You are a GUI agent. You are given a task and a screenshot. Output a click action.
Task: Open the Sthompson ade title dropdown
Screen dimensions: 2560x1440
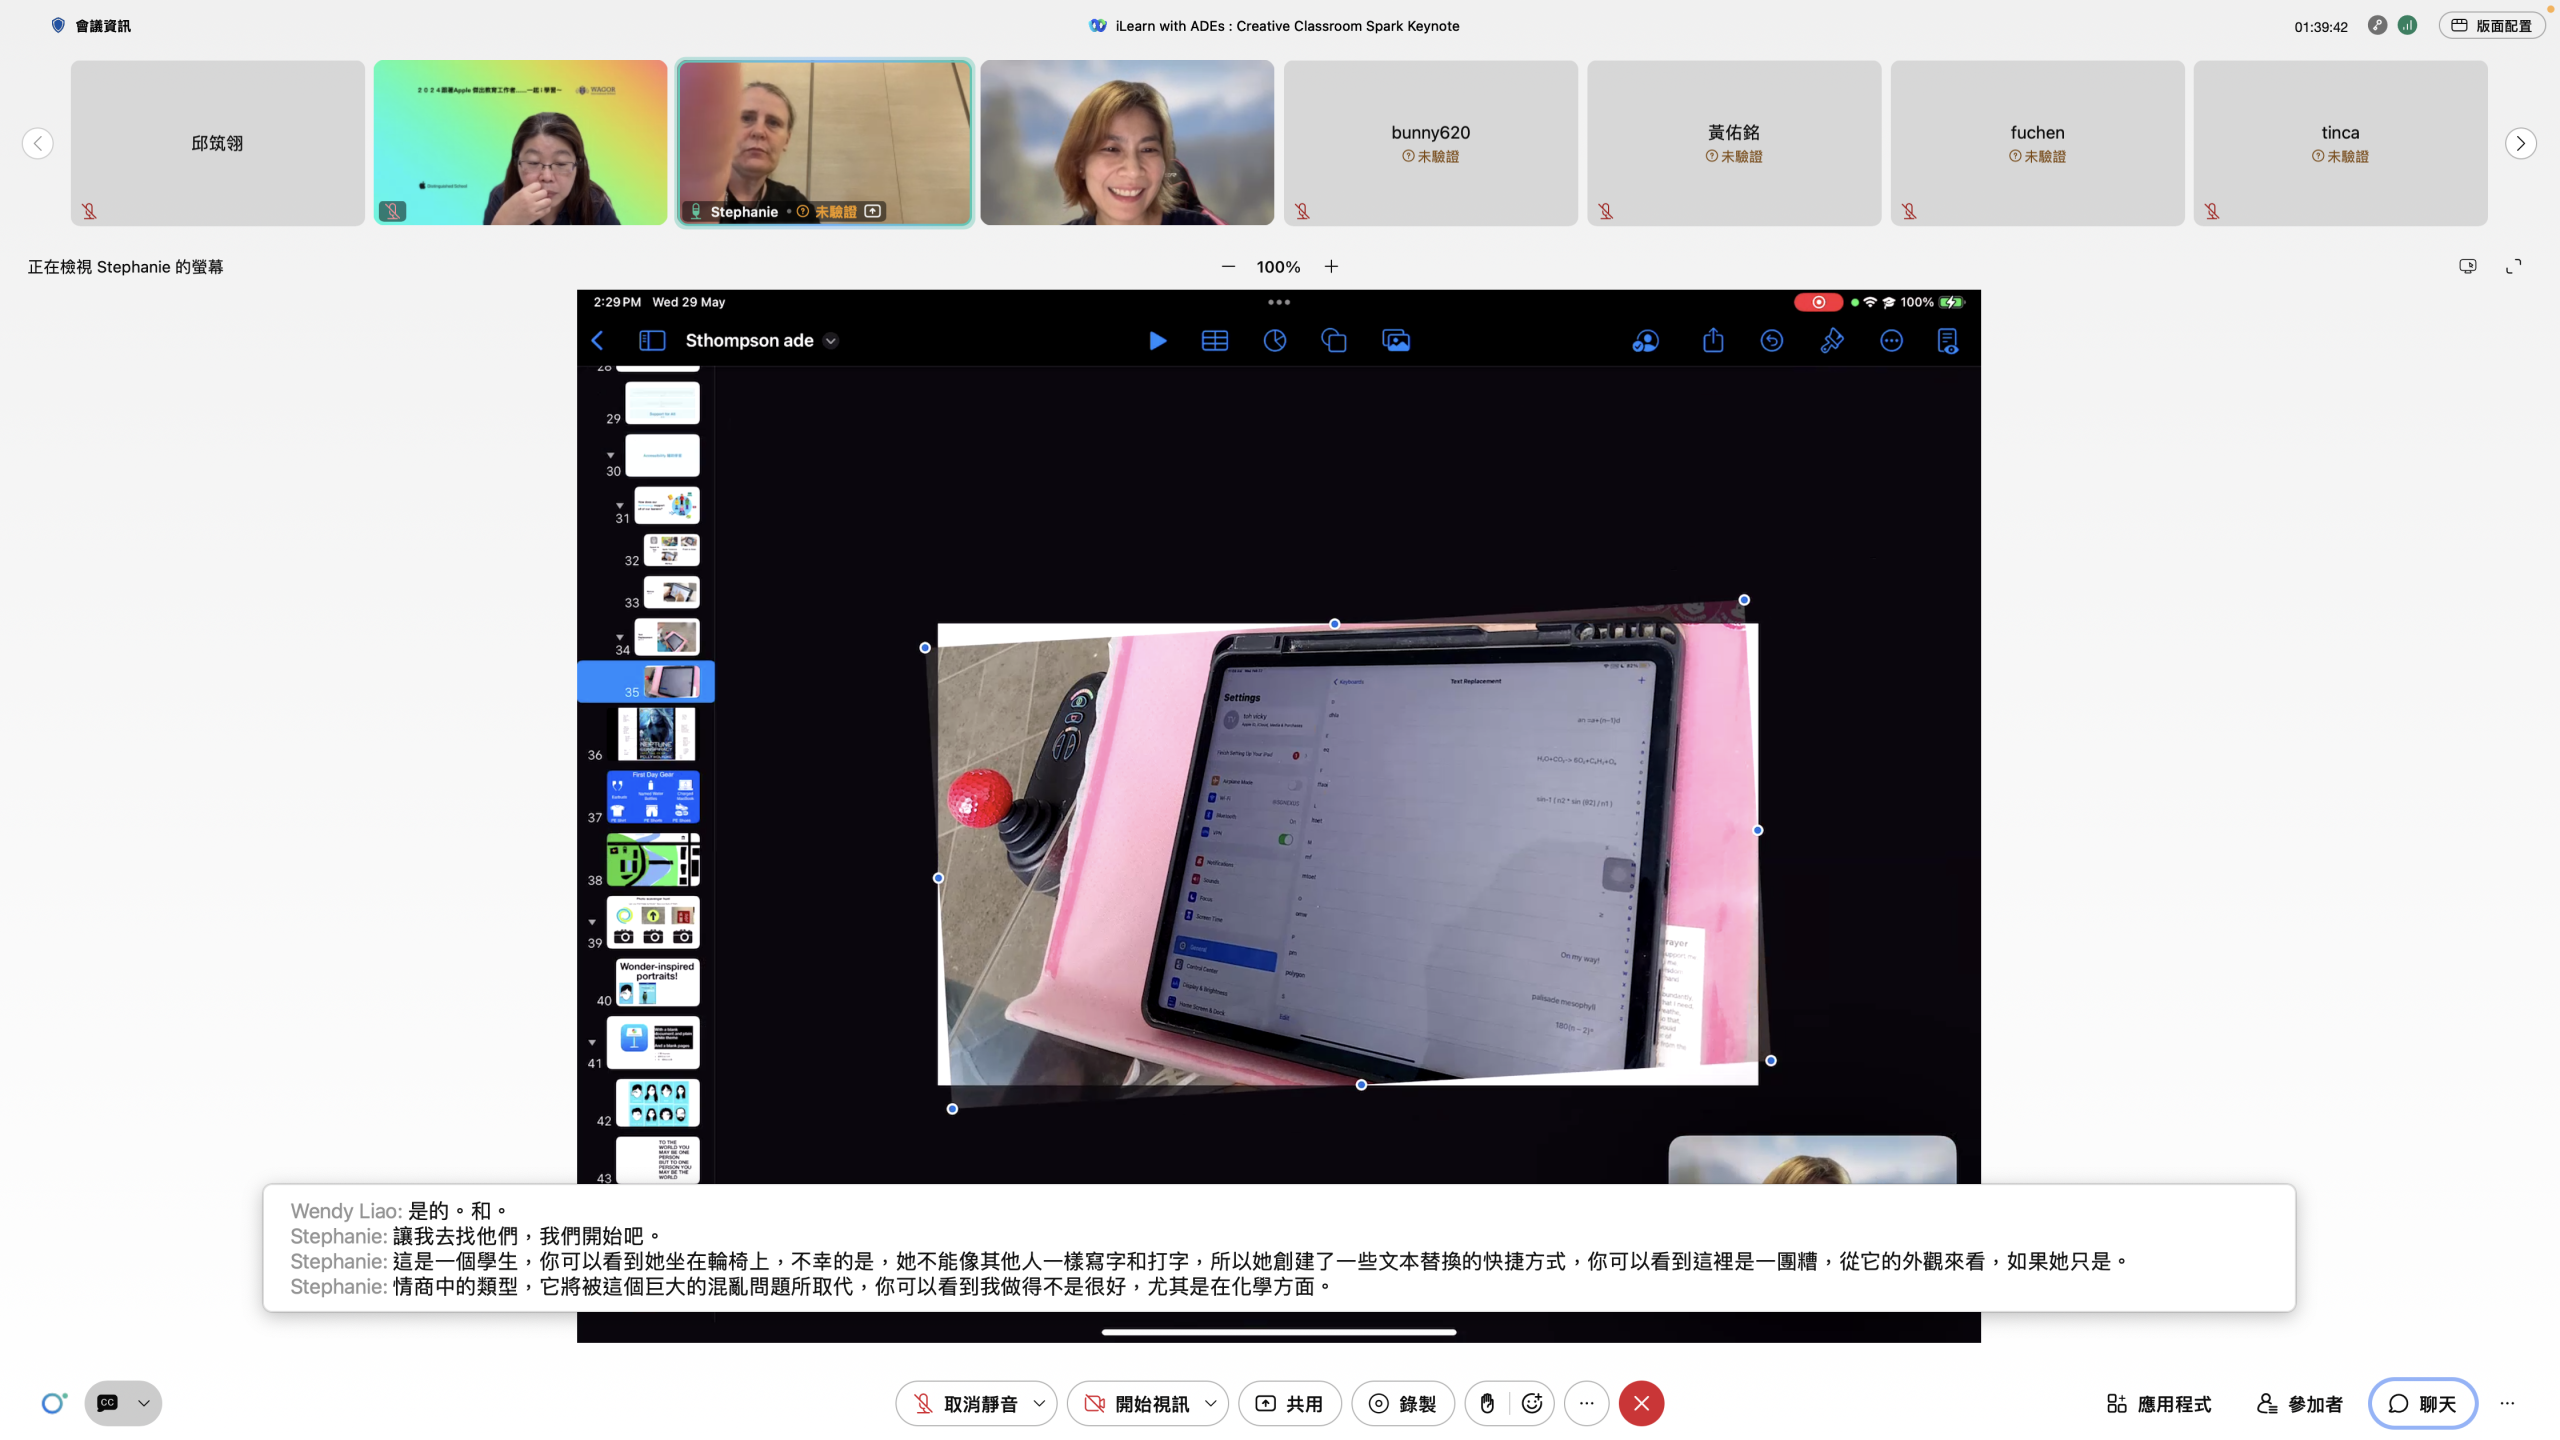coord(831,341)
